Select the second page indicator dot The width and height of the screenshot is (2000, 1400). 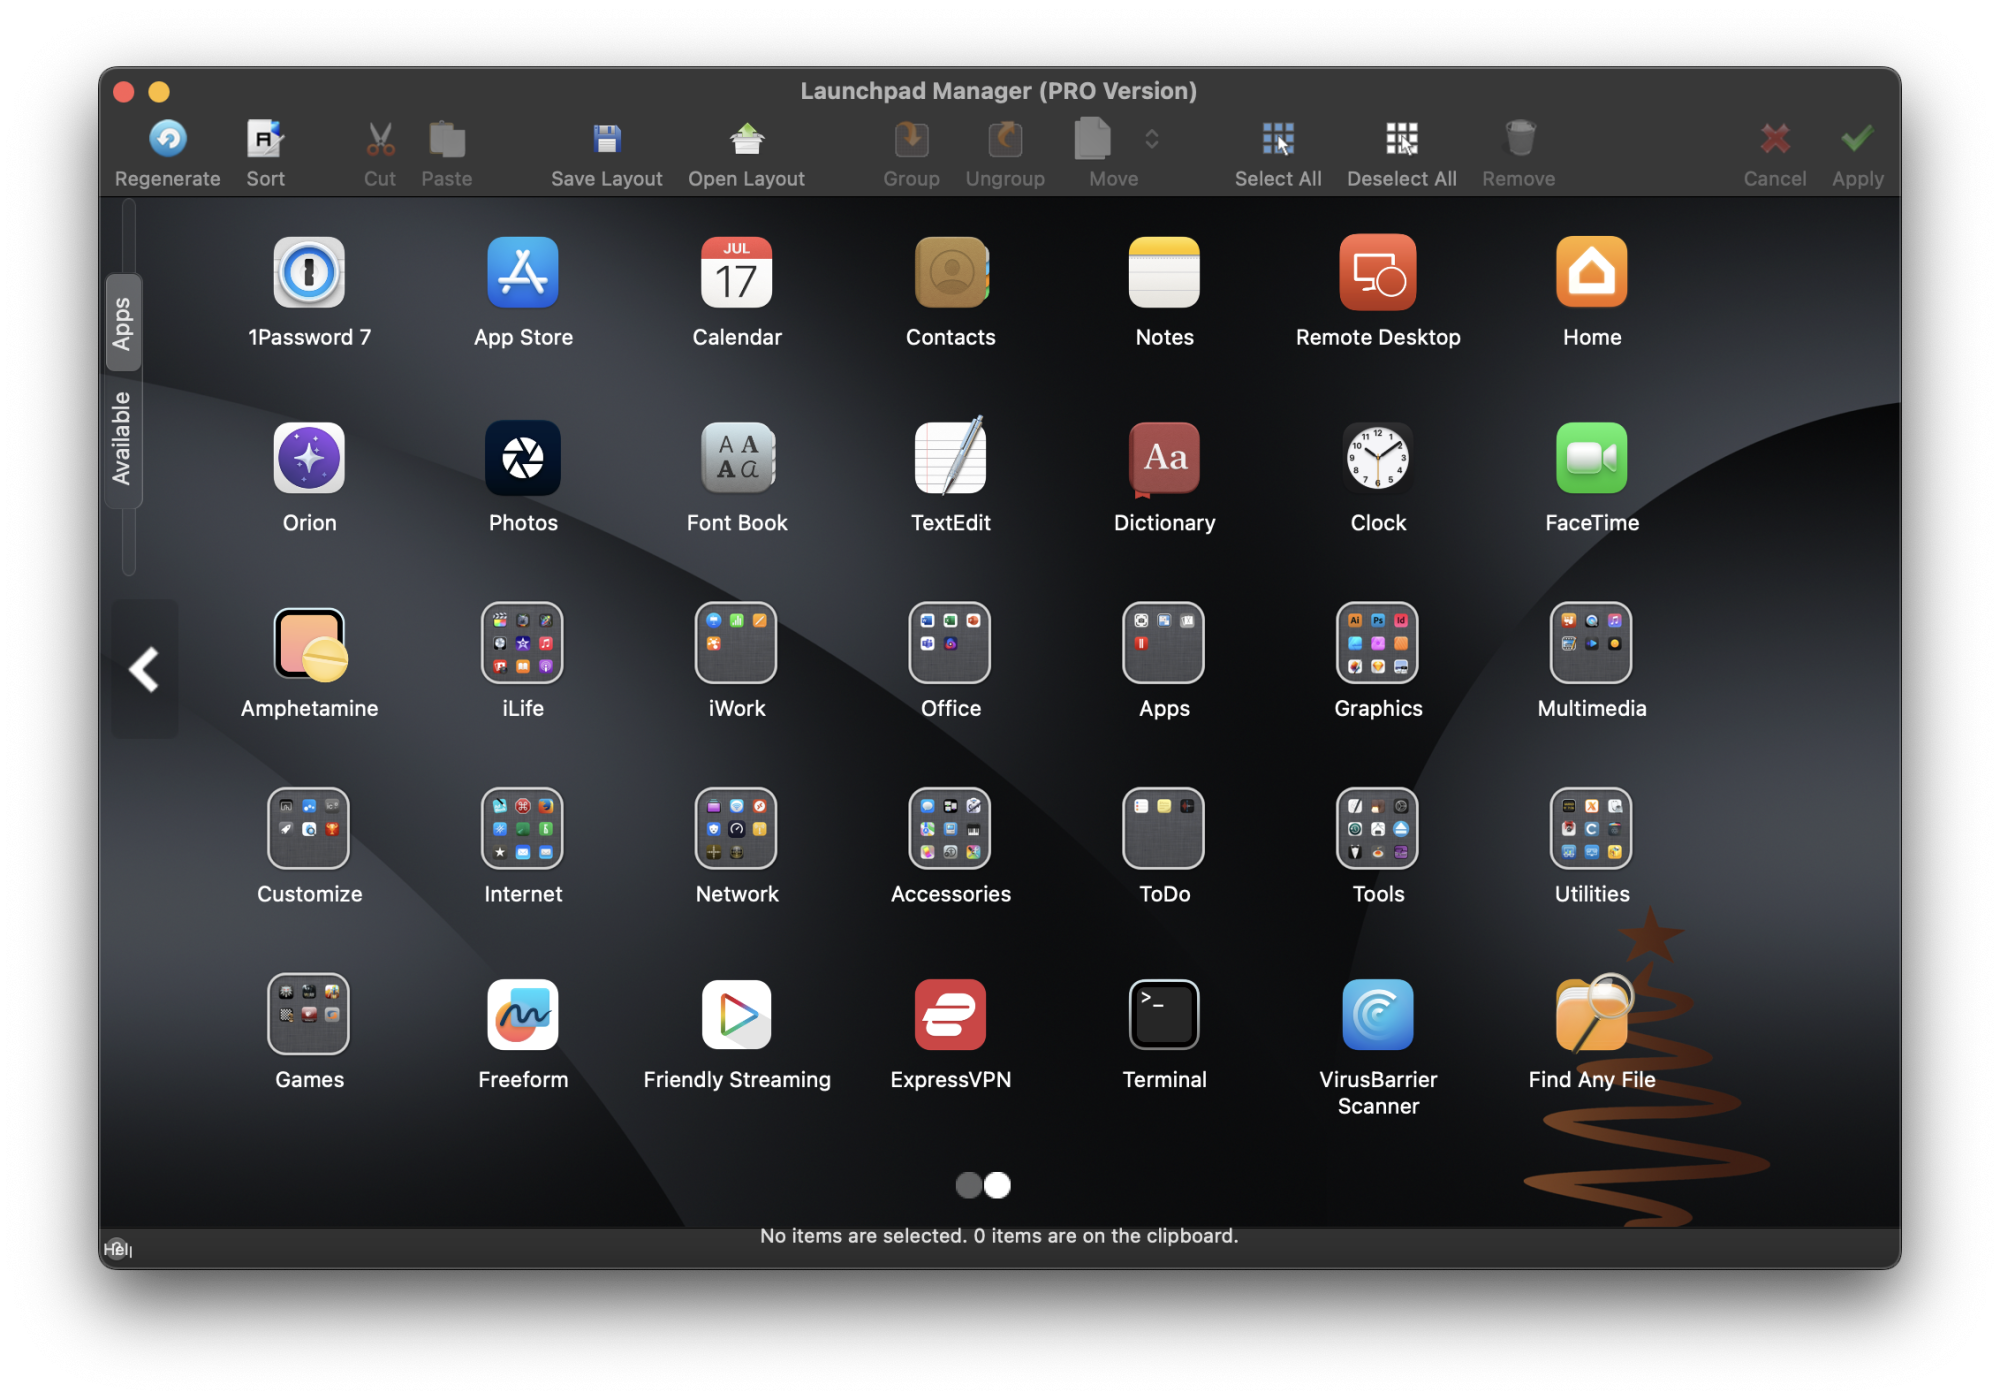click(998, 1185)
